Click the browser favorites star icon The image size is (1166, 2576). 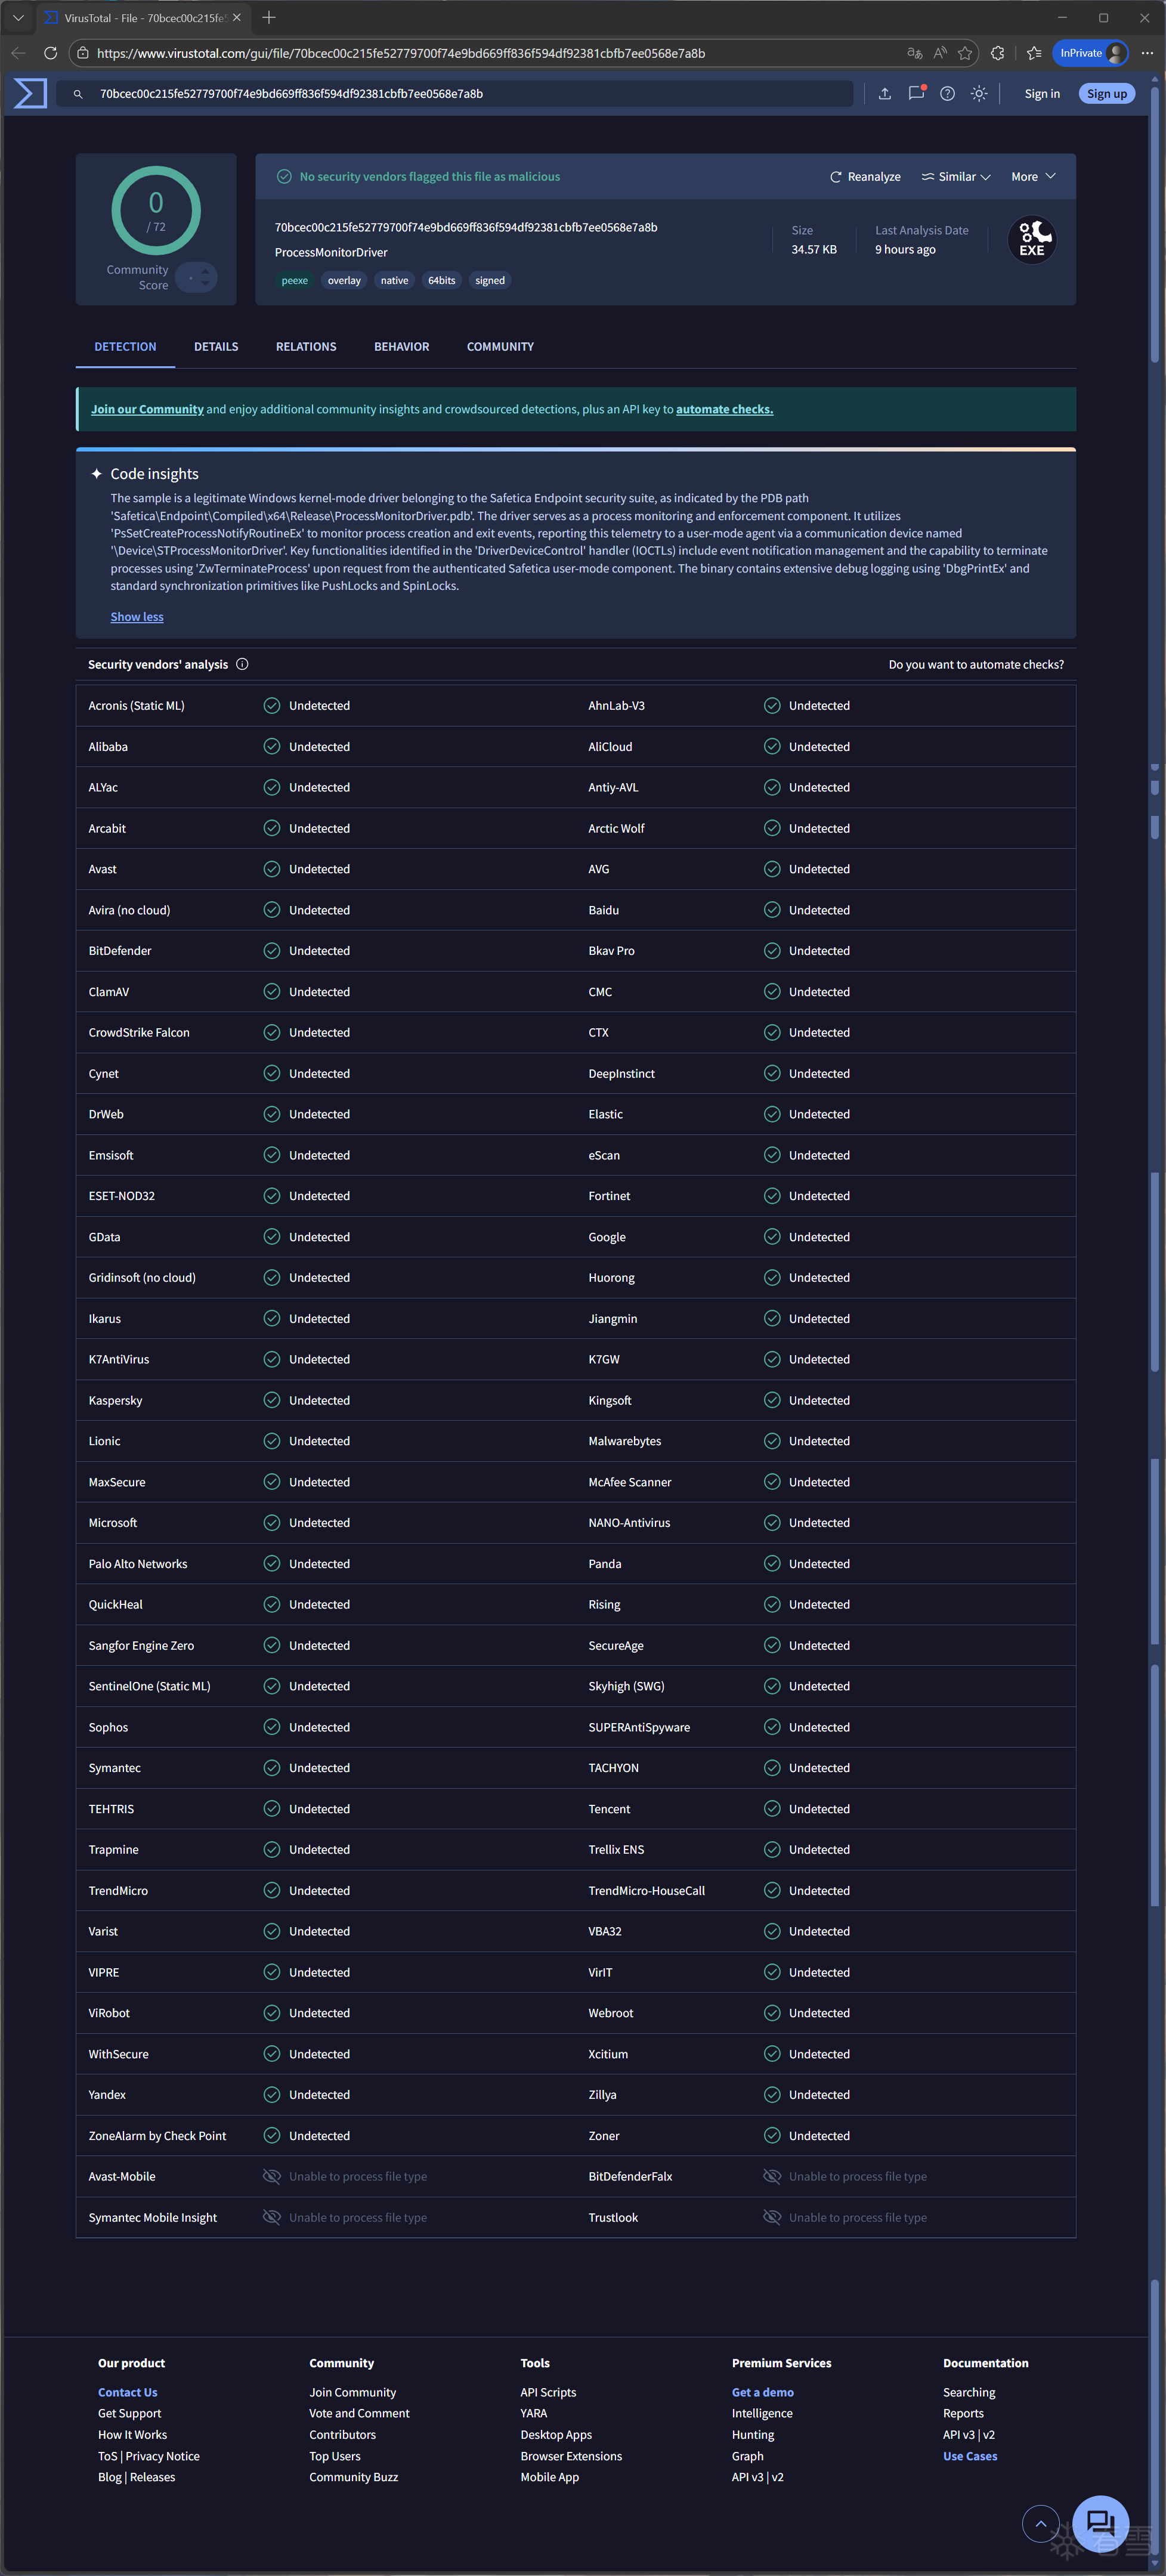pos(965,53)
